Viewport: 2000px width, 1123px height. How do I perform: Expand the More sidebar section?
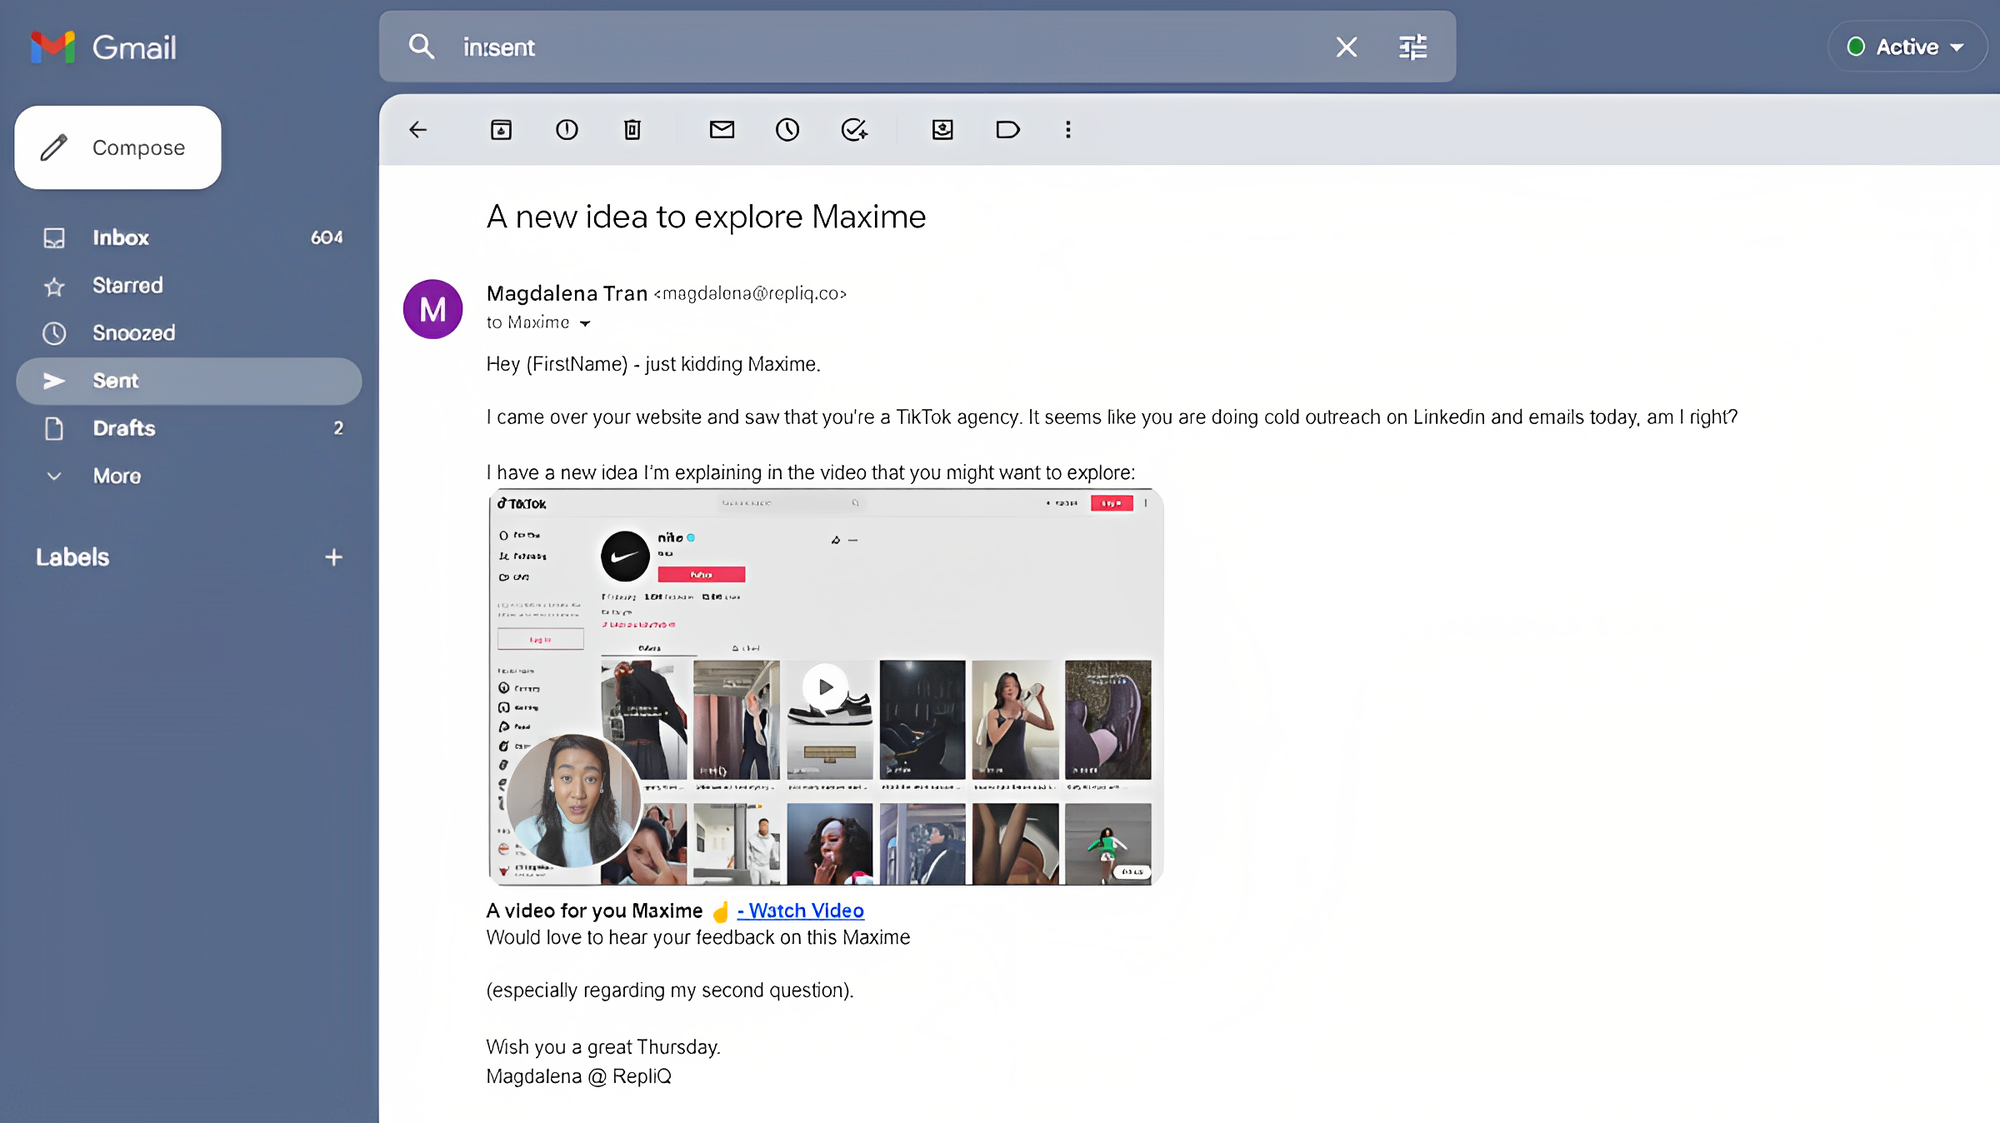pyautogui.click(x=189, y=476)
